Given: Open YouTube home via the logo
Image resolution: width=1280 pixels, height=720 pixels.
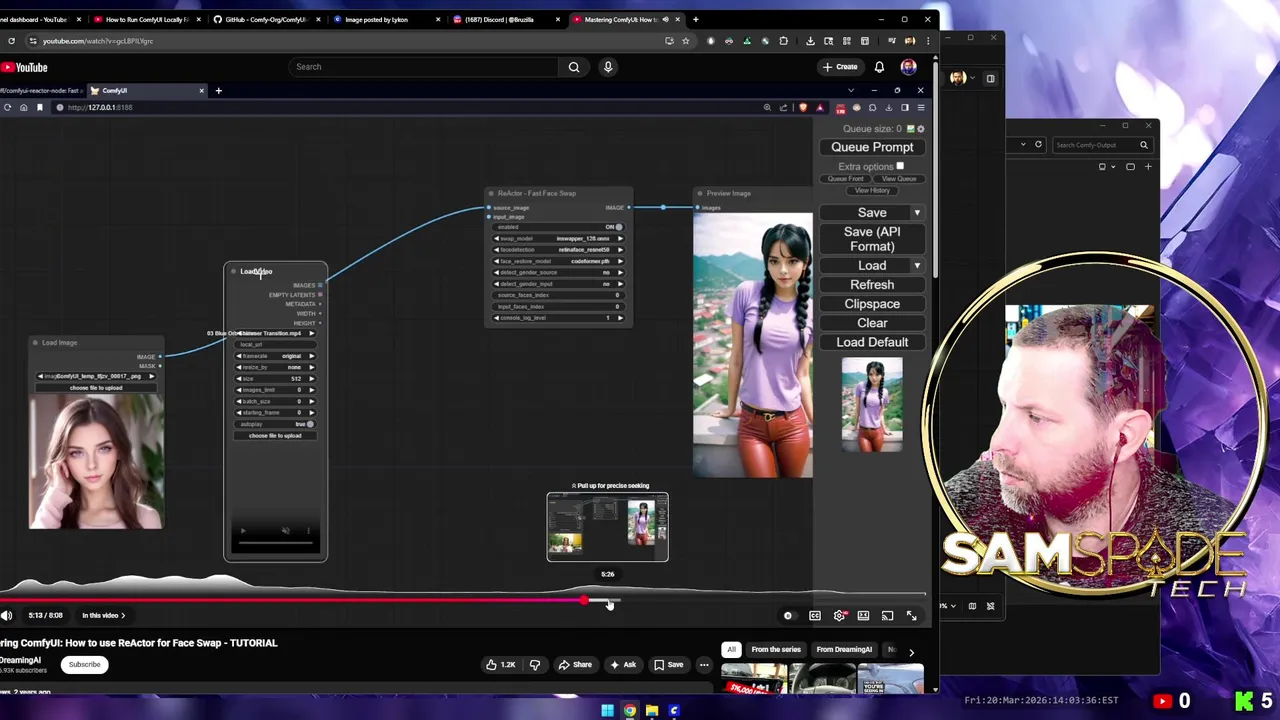Looking at the screenshot, I should click(x=24, y=67).
